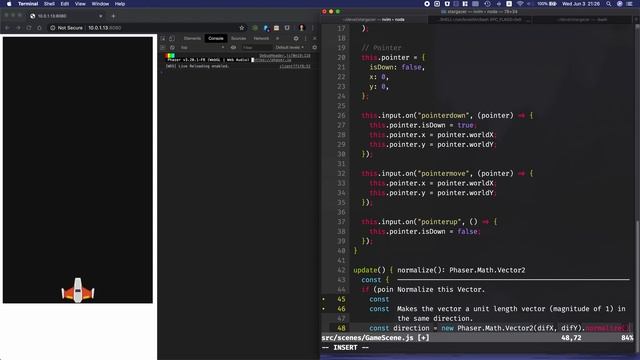Go forward in browser history

click(x=18, y=28)
